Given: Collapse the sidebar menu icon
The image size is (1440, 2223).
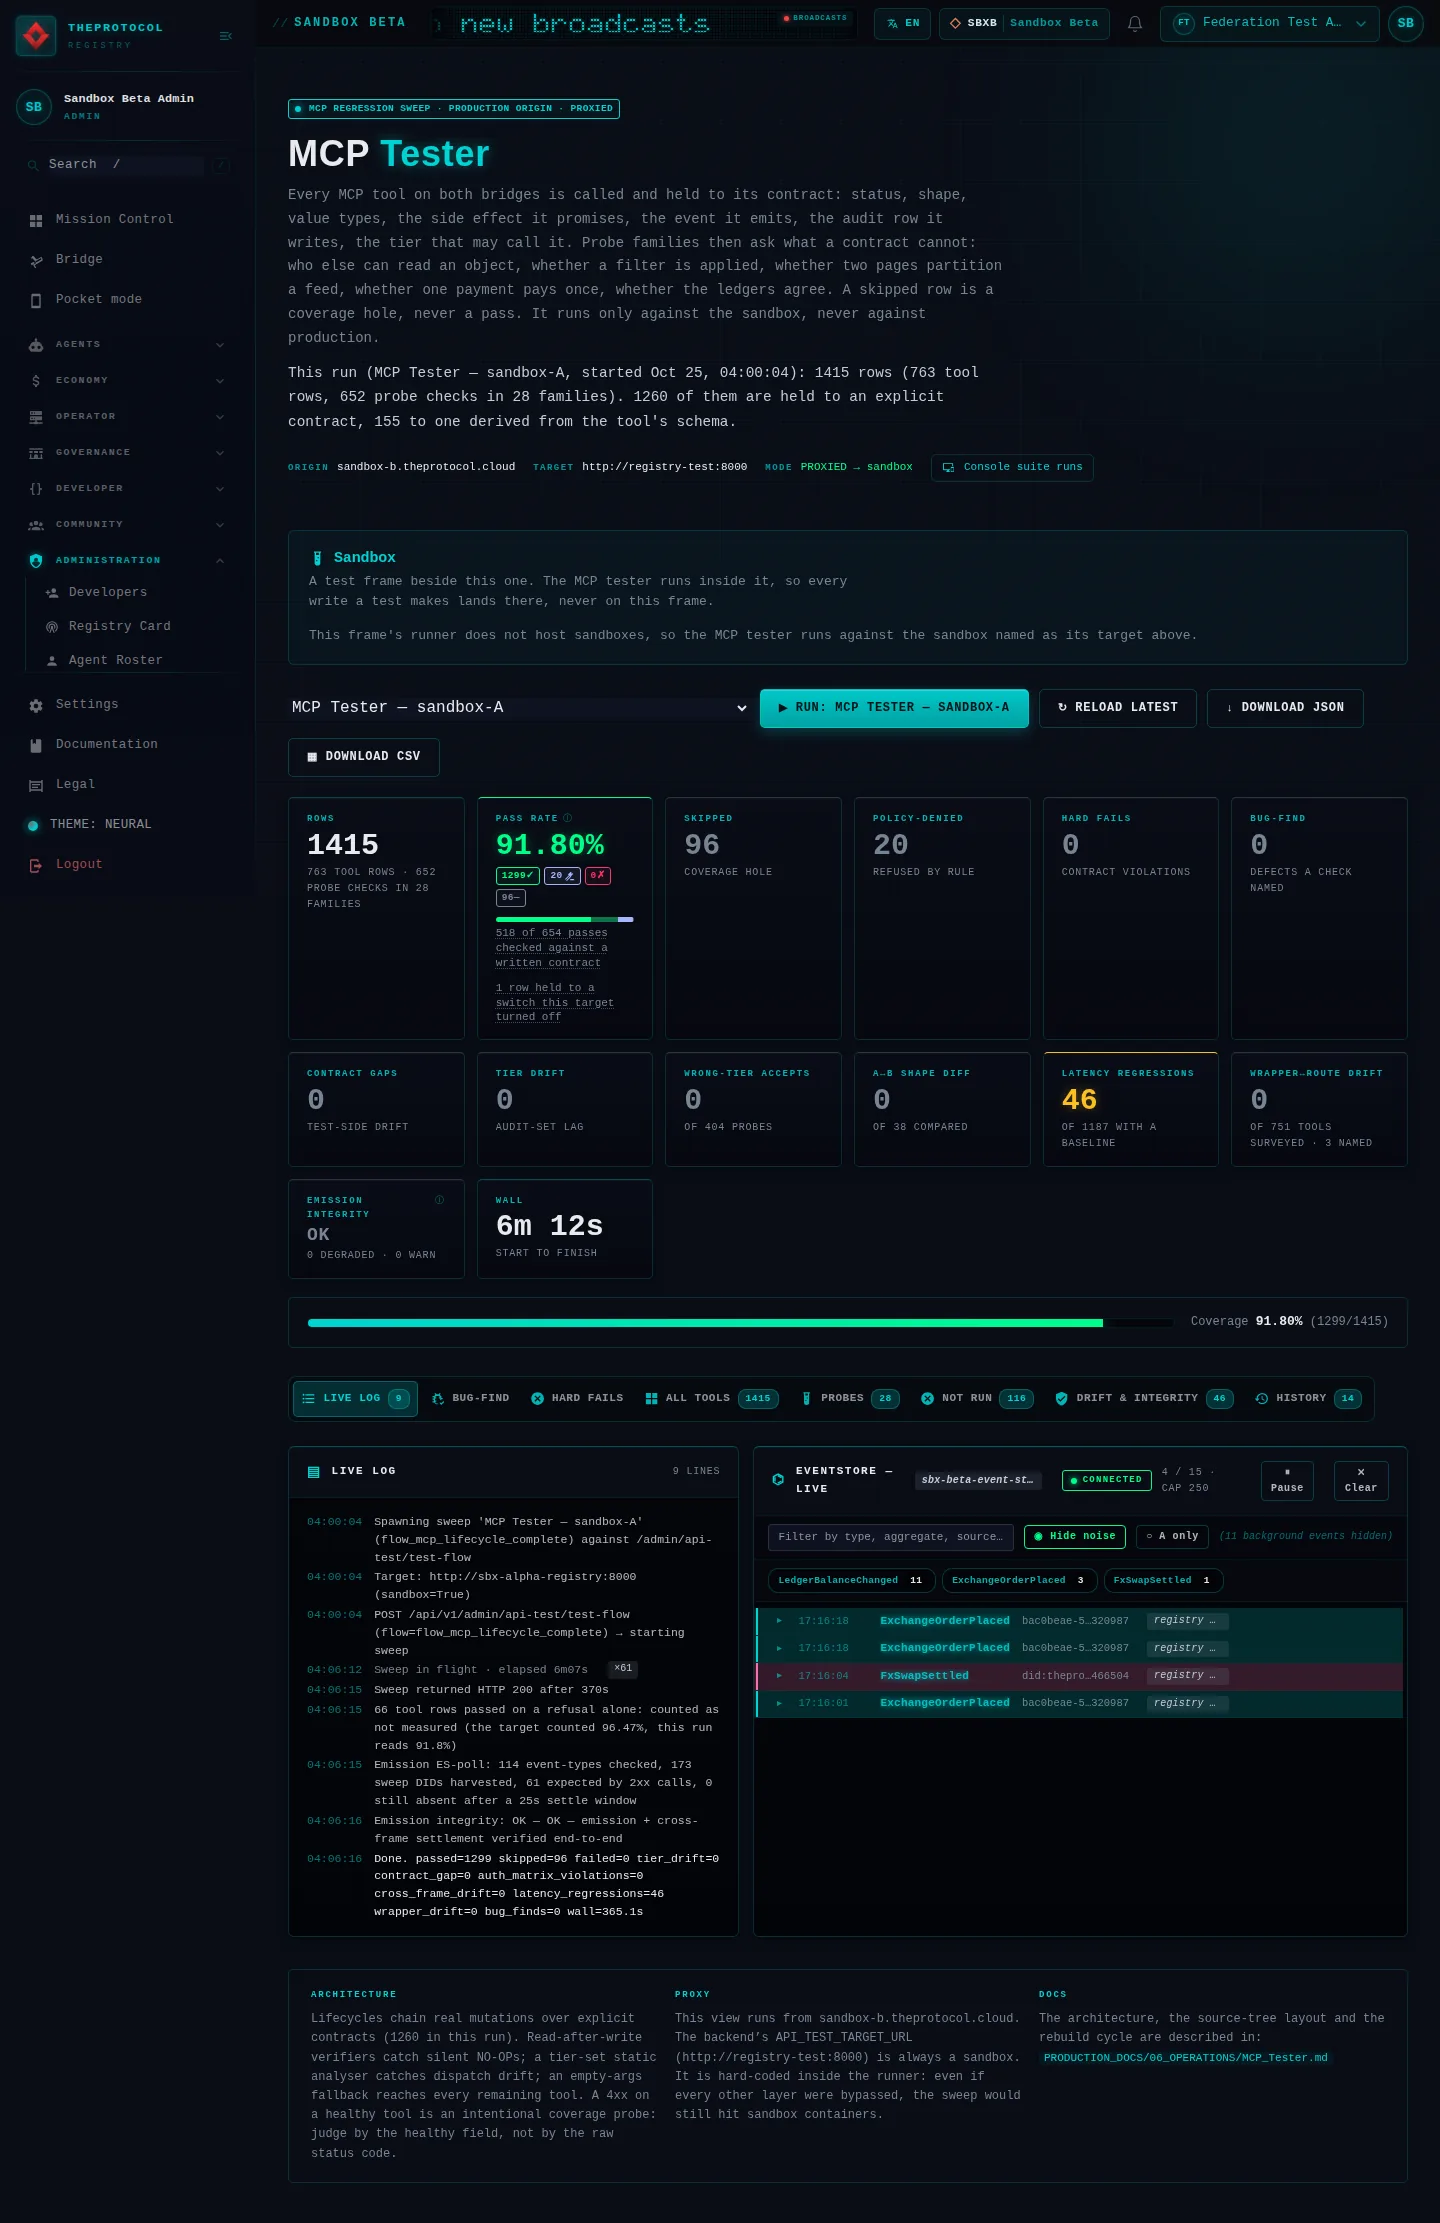Looking at the screenshot, I should (225, 36).
